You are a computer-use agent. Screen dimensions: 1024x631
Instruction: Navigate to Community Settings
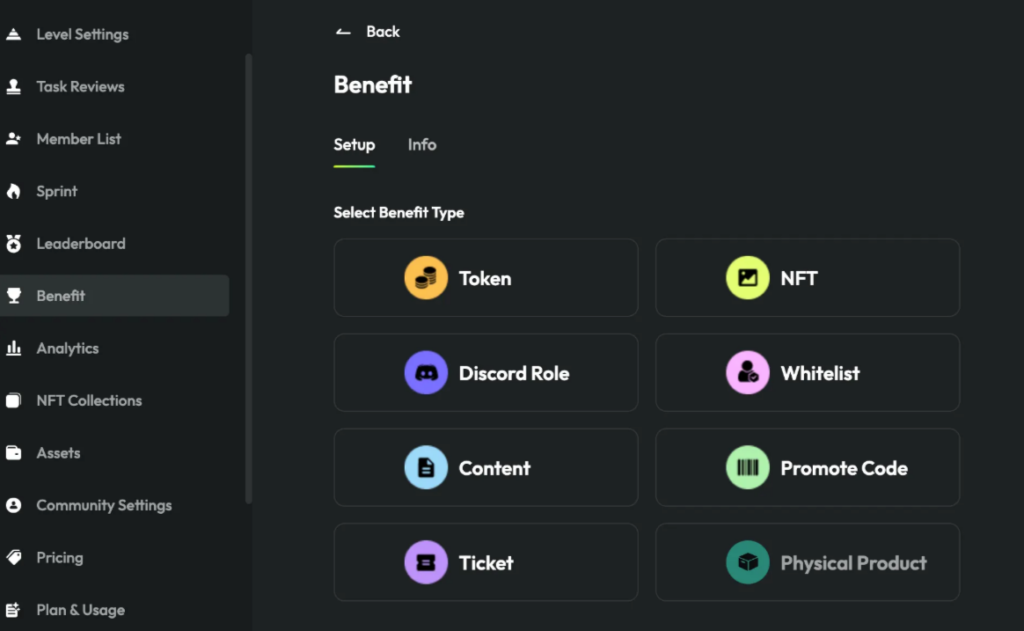pos(104,505)
